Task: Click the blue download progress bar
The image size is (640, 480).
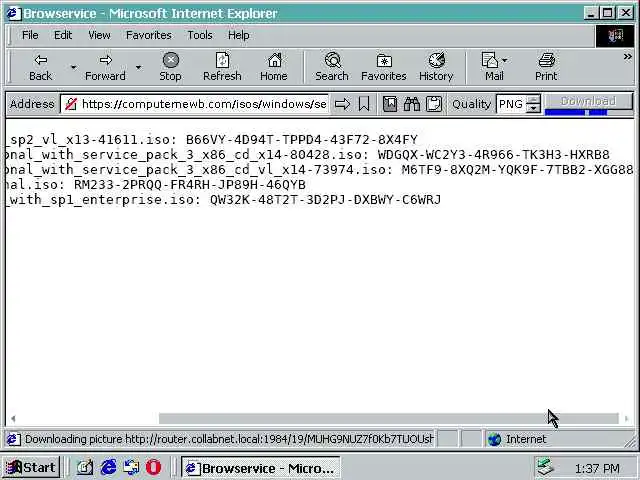Action: [576, 113]
